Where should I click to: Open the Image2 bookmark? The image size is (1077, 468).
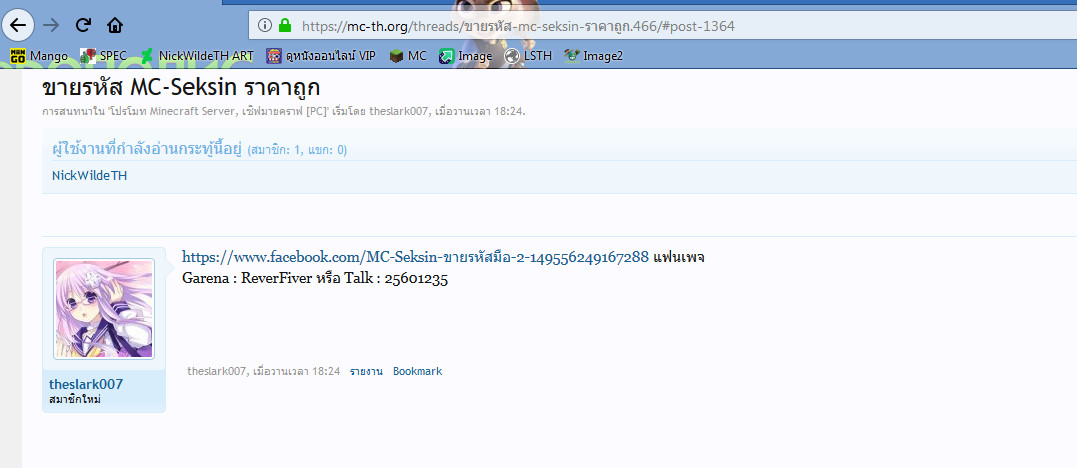tap(594, 56)
